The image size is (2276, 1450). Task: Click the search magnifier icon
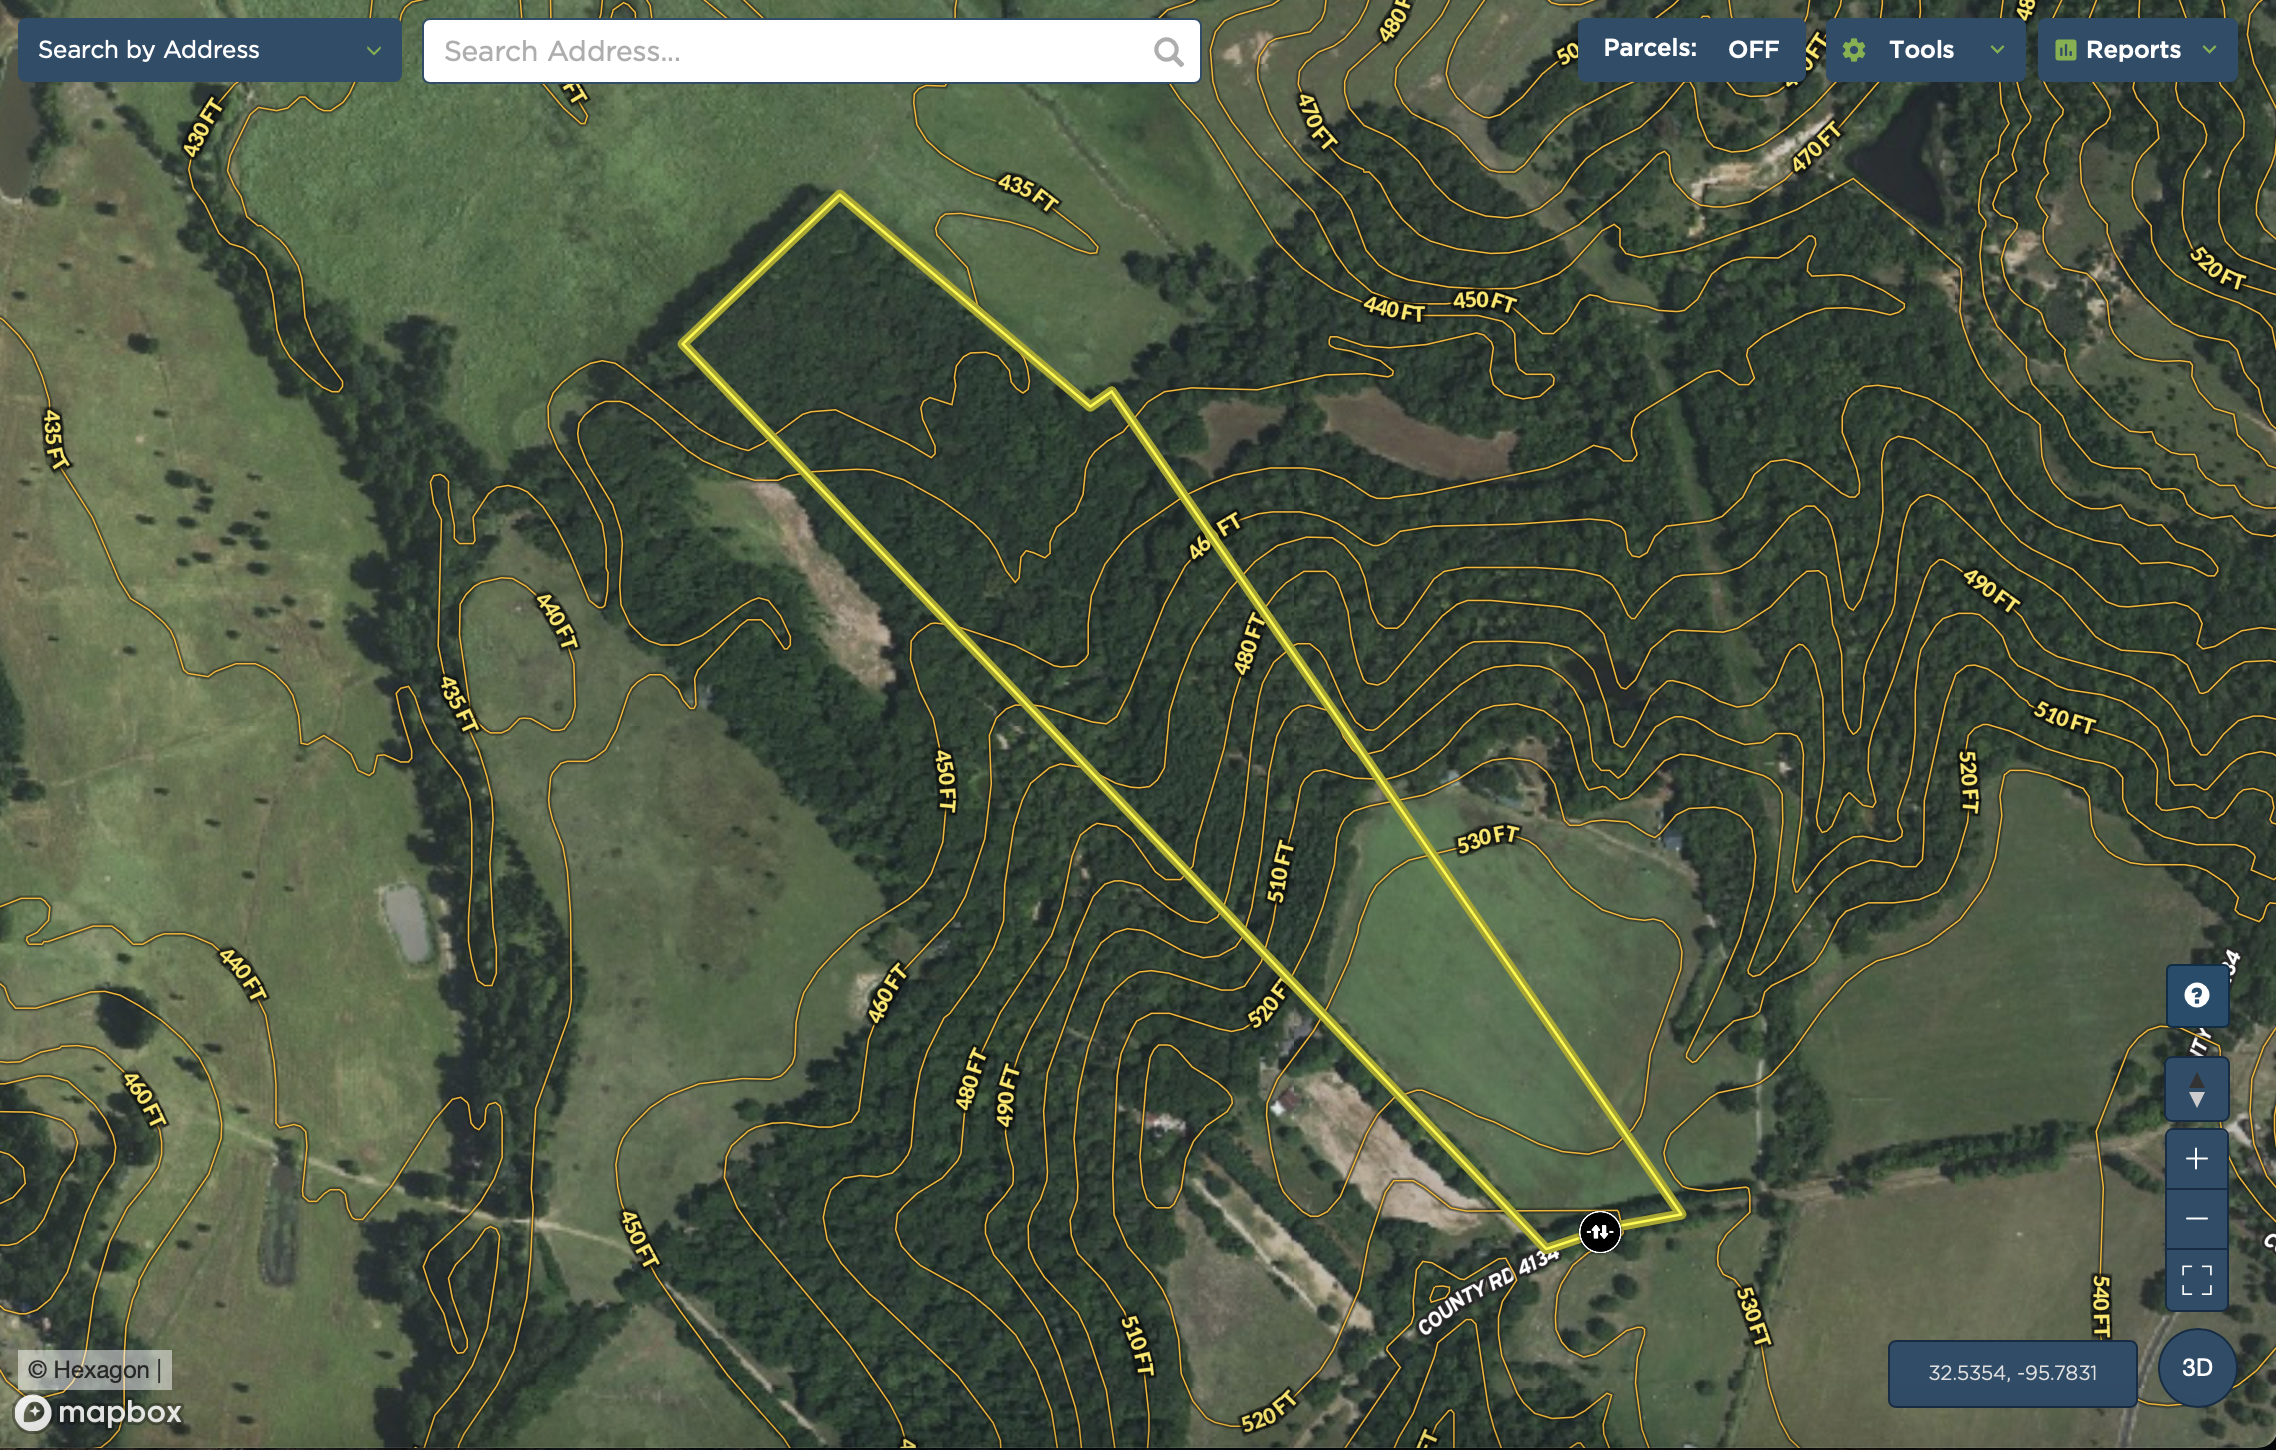click(1167, 51)
